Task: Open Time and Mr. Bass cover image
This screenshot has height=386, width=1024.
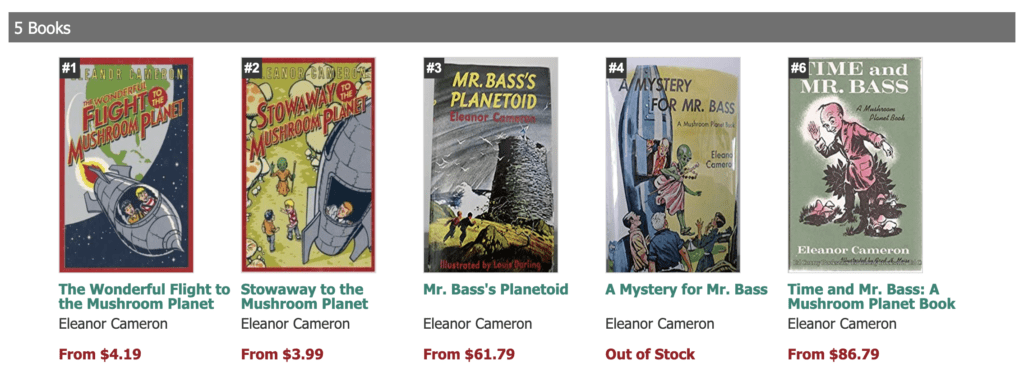Action: click(x=855, y=165)
